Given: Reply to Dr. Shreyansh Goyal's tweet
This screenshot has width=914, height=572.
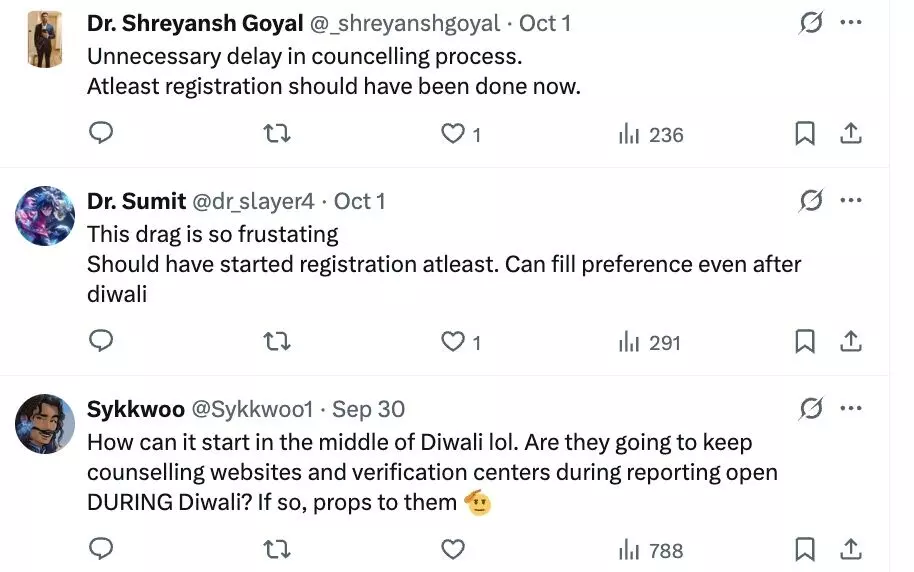Looking at the screenshot, I should pyautogui.click(x=101, y=134).
